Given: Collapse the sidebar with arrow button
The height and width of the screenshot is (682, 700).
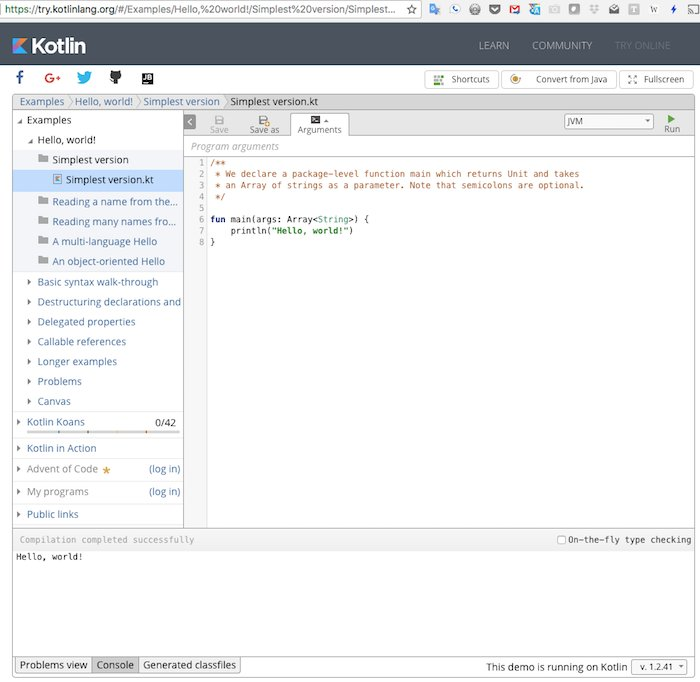Looking at the screenshot, I should click(x=190, y=122).
